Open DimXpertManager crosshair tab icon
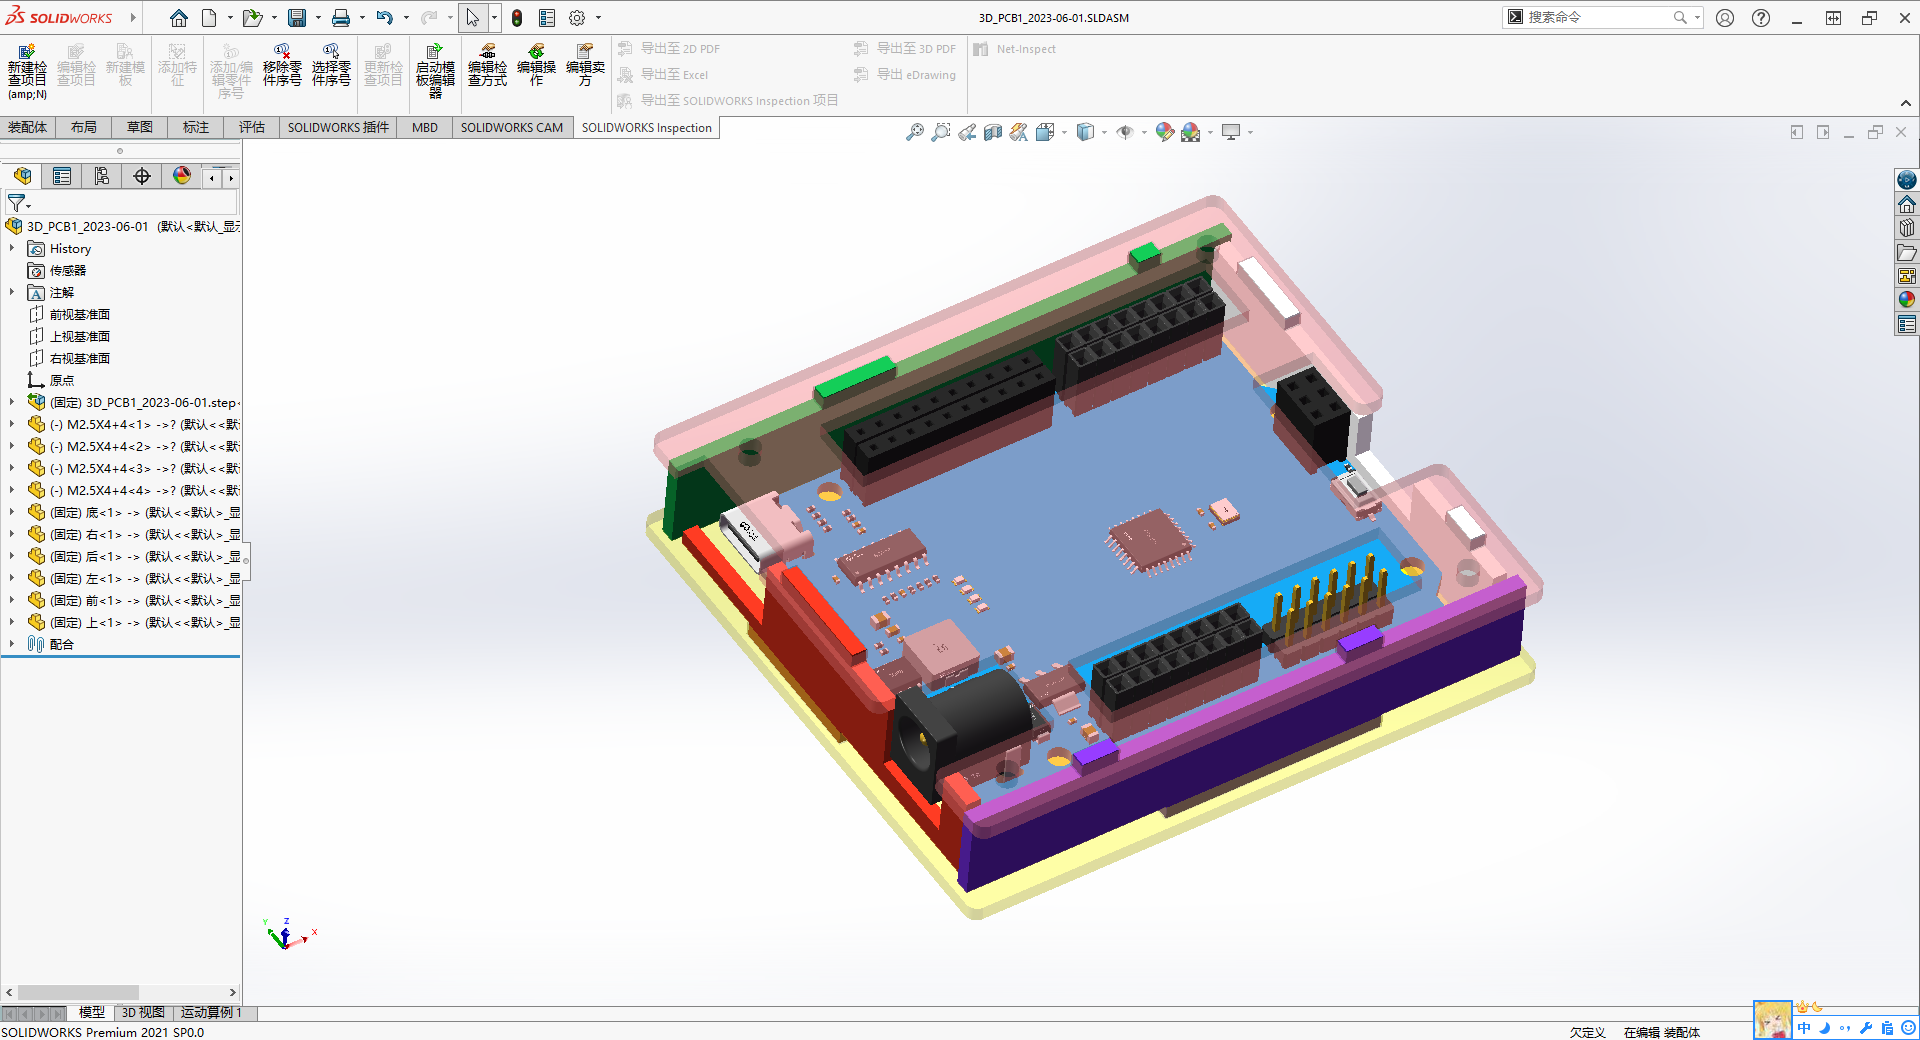Screen dimensions: 1920x1040 142,176
